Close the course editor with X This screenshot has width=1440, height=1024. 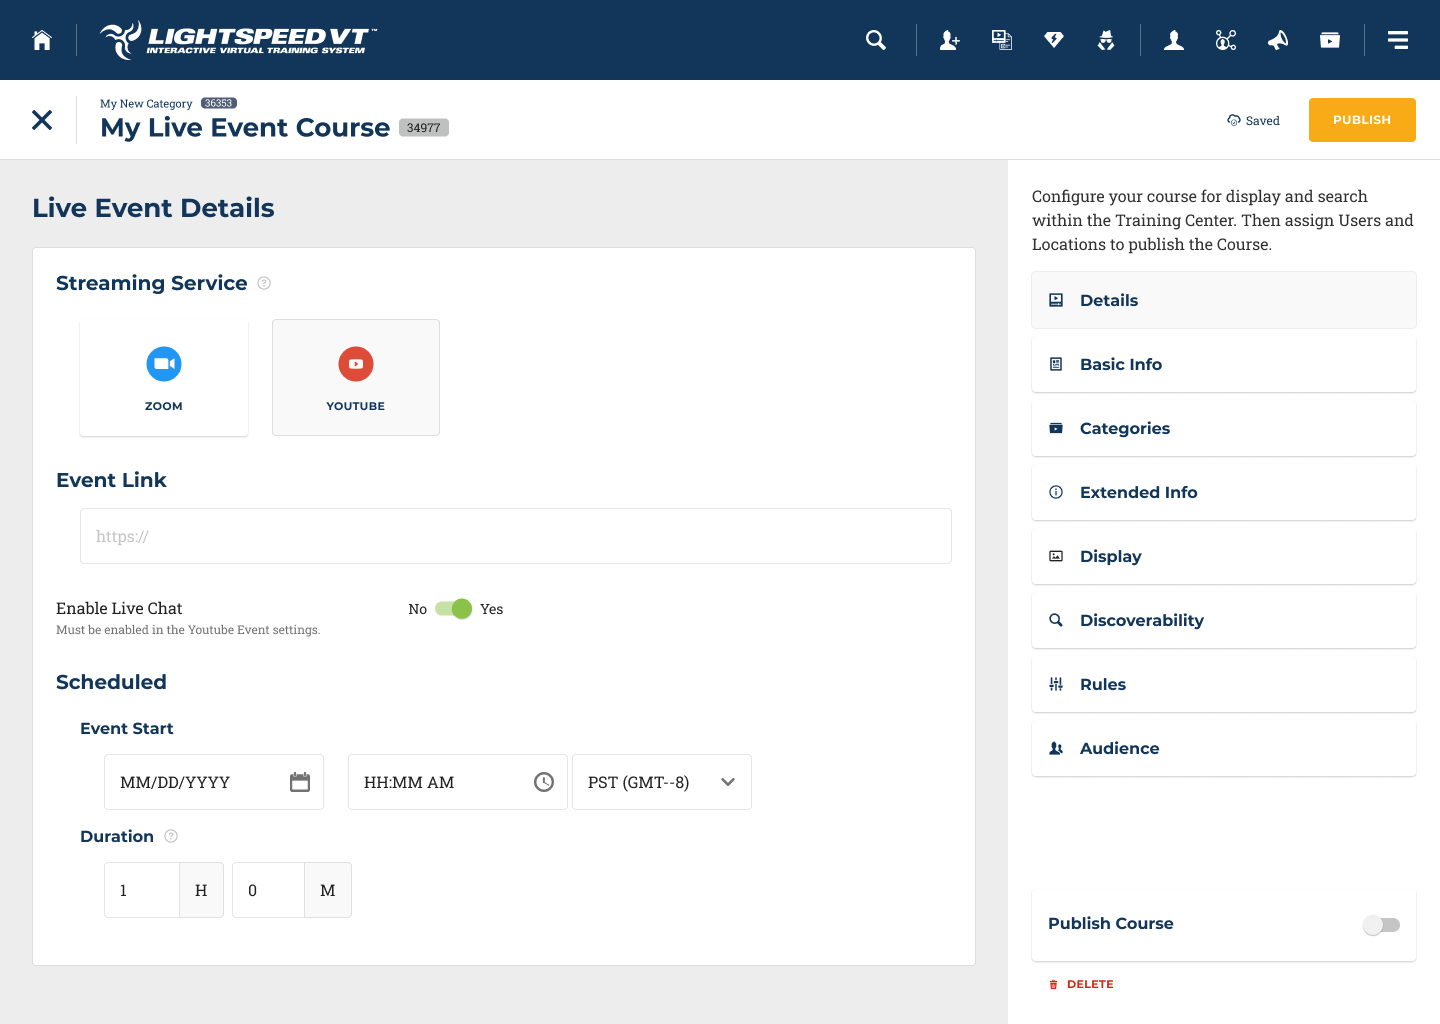pos(42,120)
